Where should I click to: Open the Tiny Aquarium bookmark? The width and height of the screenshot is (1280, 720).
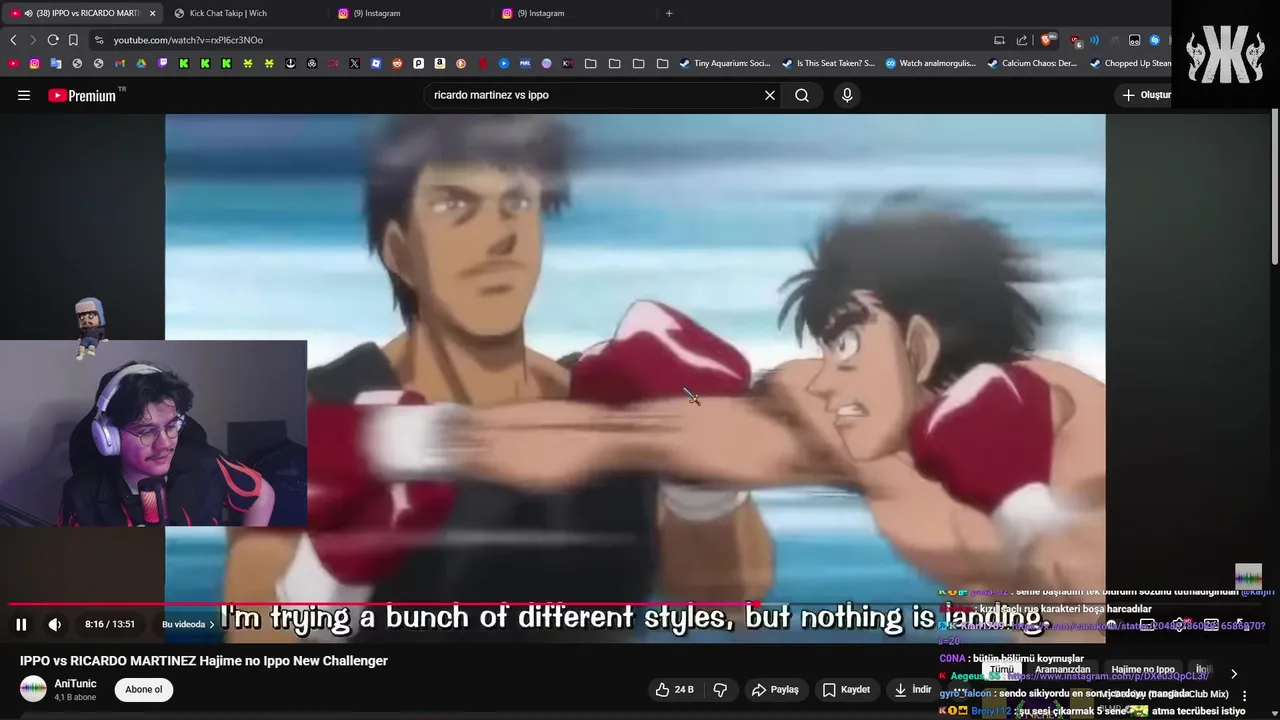click(x=725, y=63)
